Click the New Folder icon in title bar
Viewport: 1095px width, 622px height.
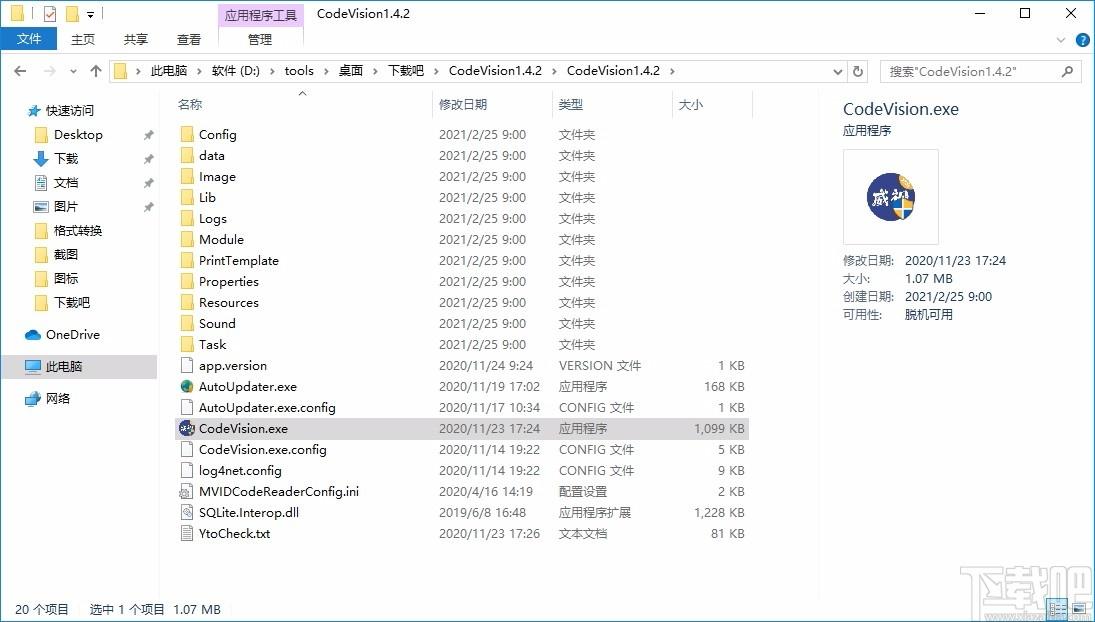pos(71,14)
